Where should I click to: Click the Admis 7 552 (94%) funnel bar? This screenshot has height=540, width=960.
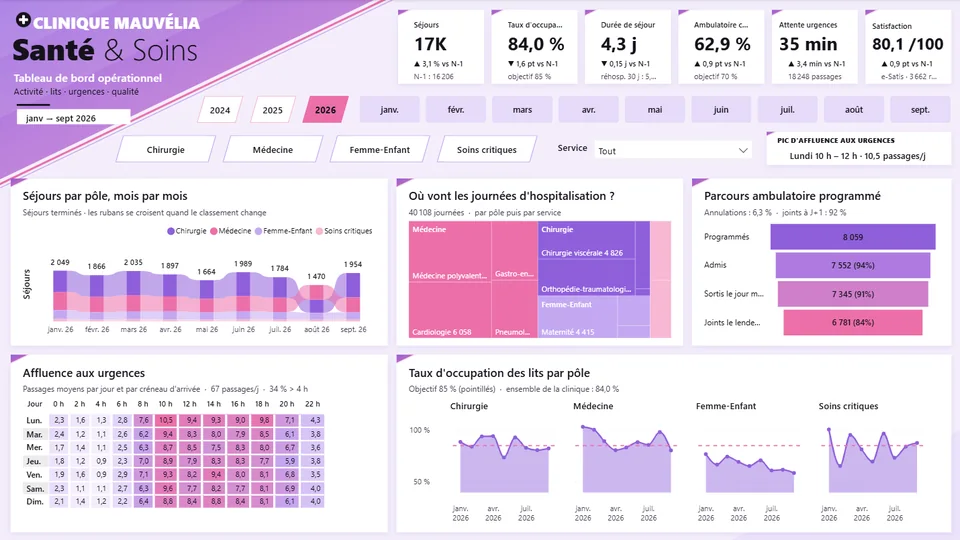pos(853,265)
